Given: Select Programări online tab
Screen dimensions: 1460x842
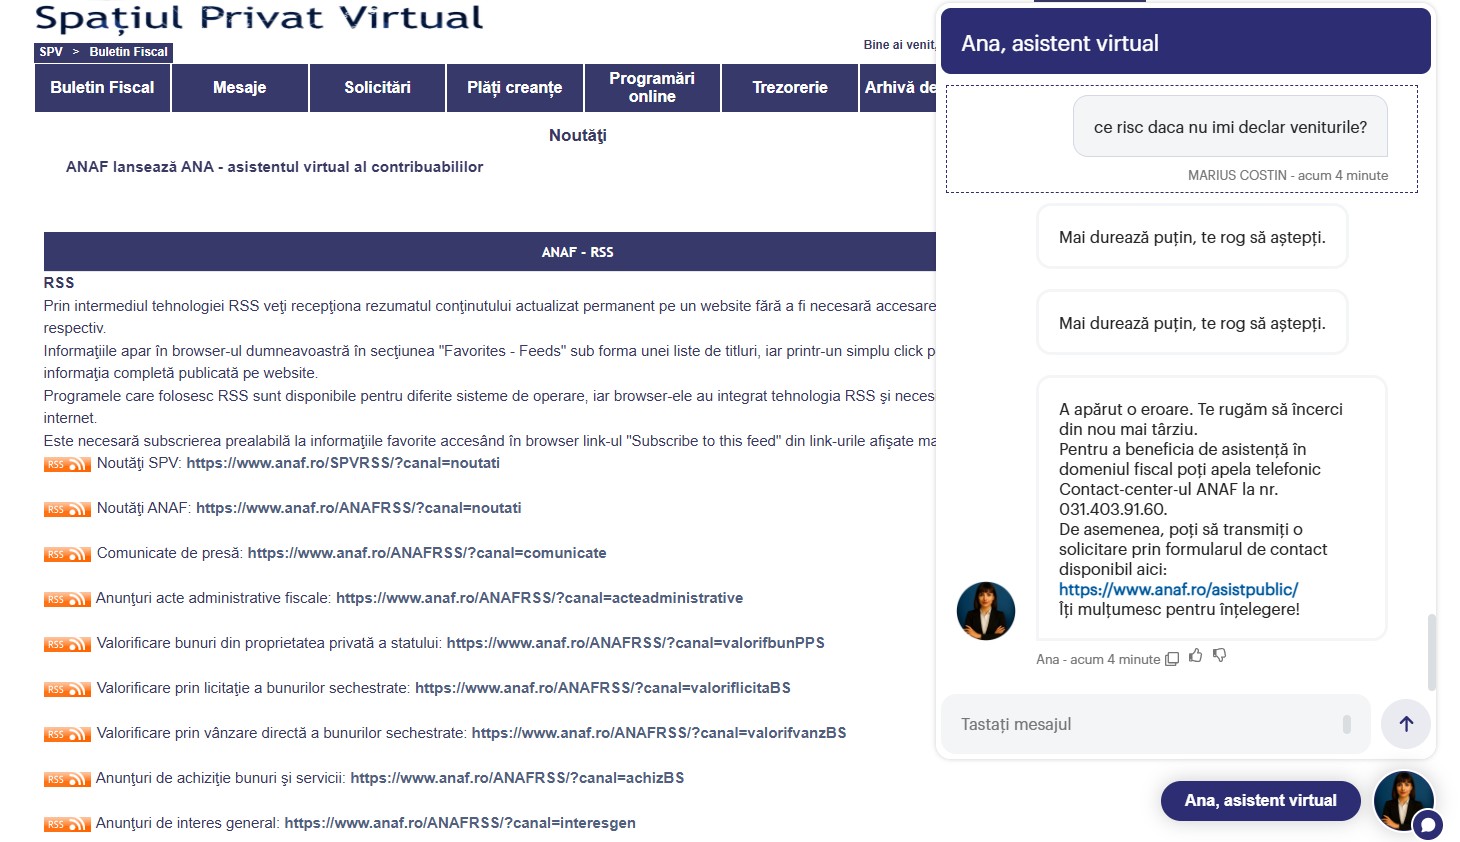Looking at the screenshot, I should (652, 88).
